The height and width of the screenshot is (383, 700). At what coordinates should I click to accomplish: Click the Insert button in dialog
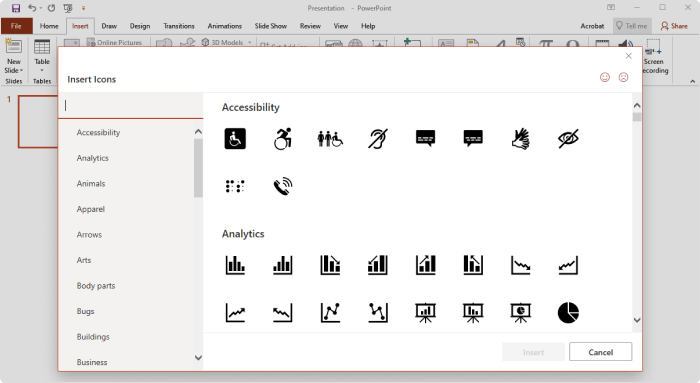[533, 352]
